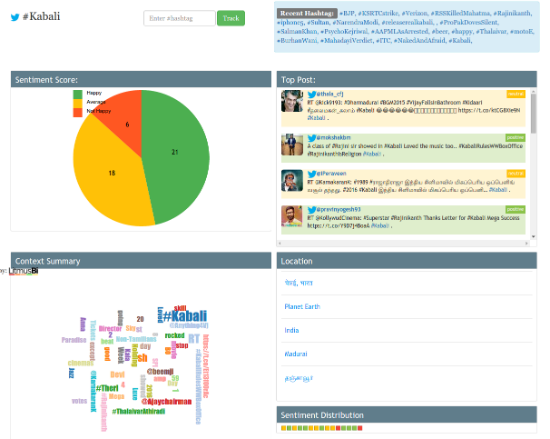
Task: Click the Twitter icon beside @iPerween
Action: (312, 174)
